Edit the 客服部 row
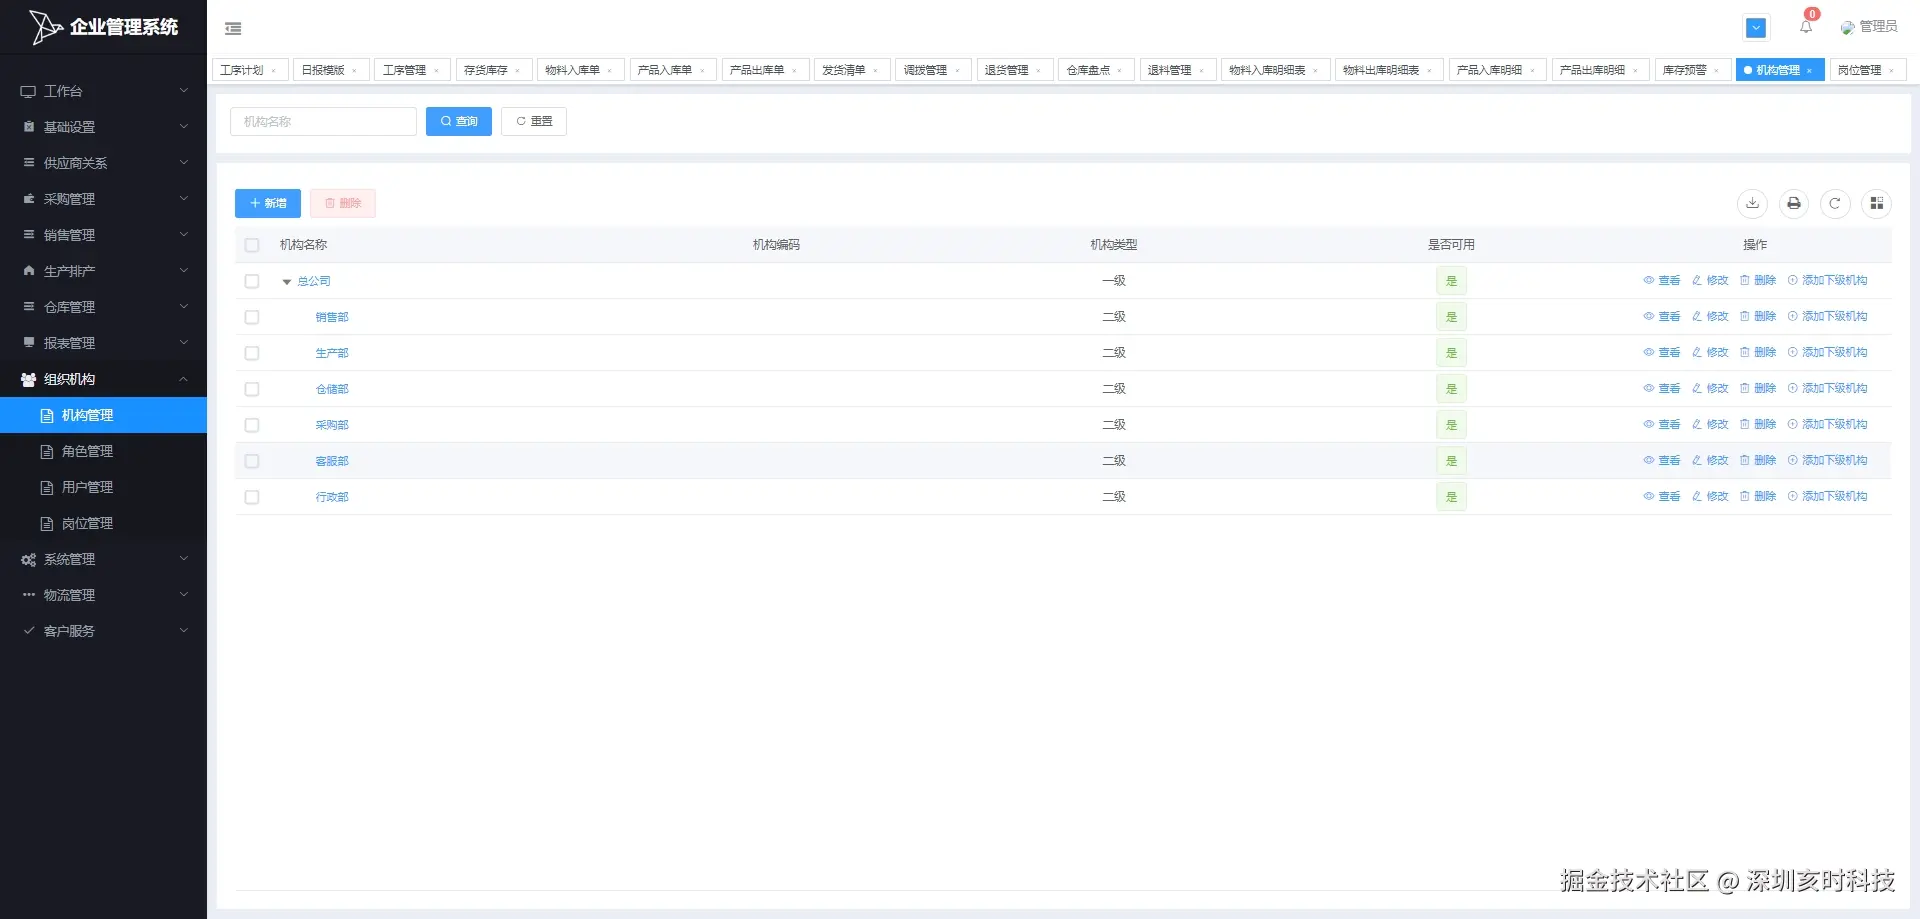The image size is (1920, 919). 1710,461
